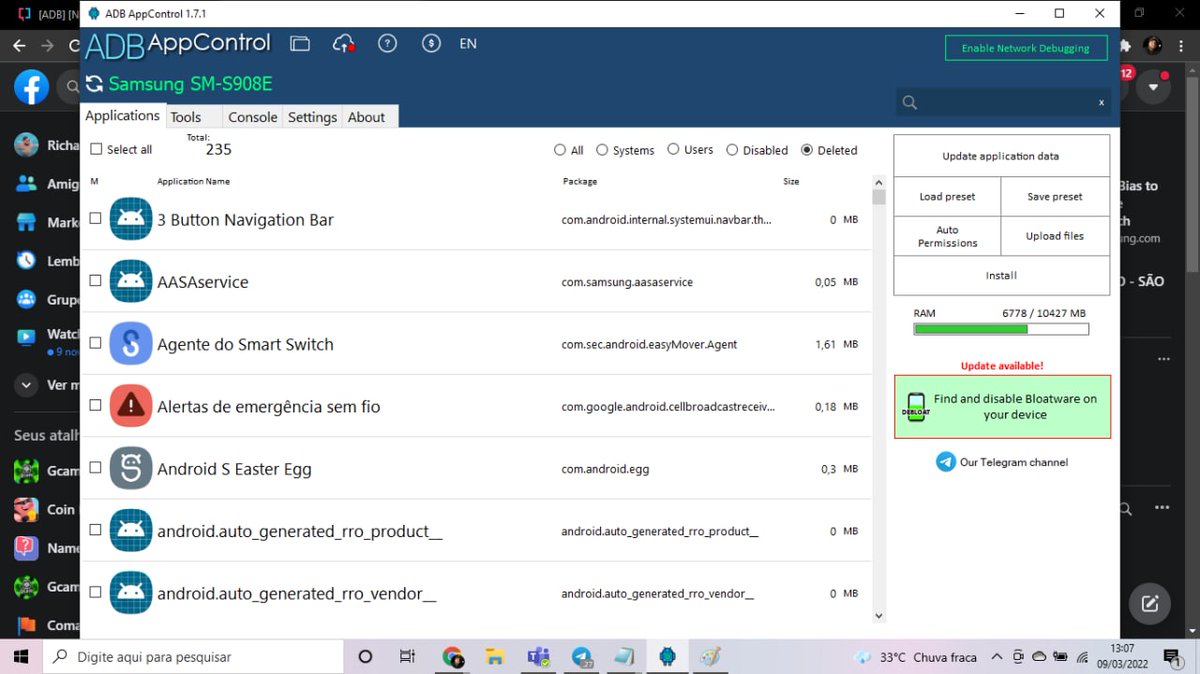Click the cloud upload icon in header

point(344,44)
